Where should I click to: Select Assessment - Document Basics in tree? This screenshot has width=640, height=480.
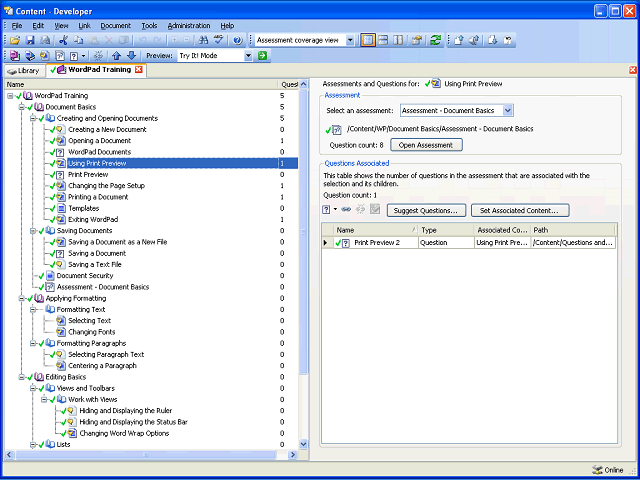pos(103,287)
